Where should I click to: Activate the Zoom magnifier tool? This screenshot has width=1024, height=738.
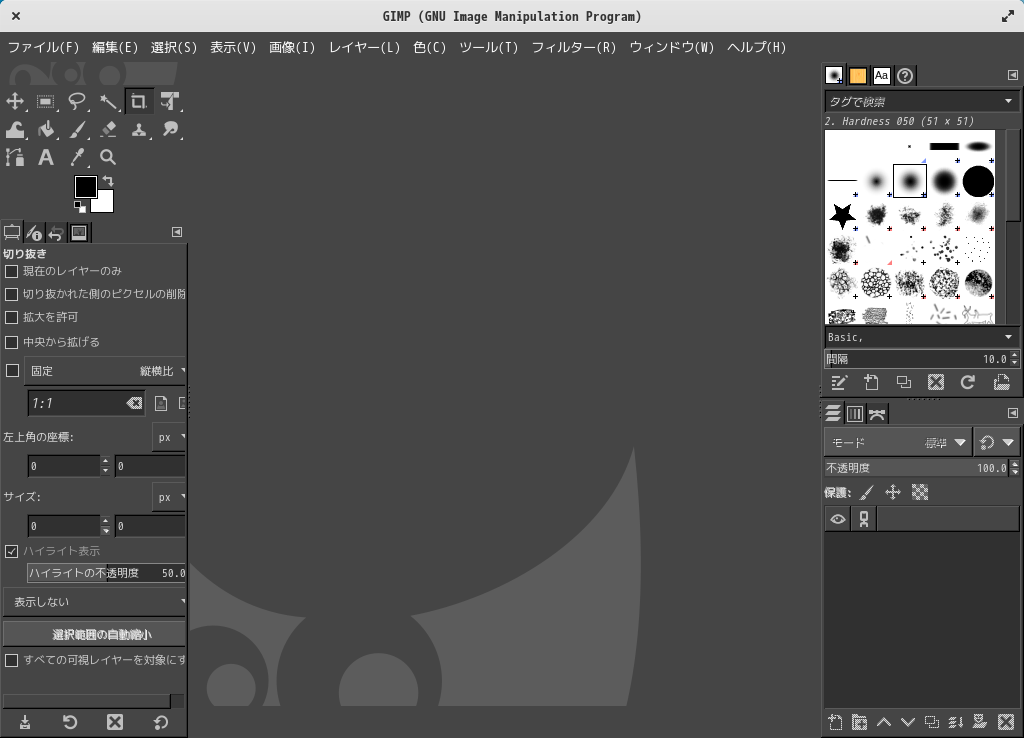pos(108,157)
